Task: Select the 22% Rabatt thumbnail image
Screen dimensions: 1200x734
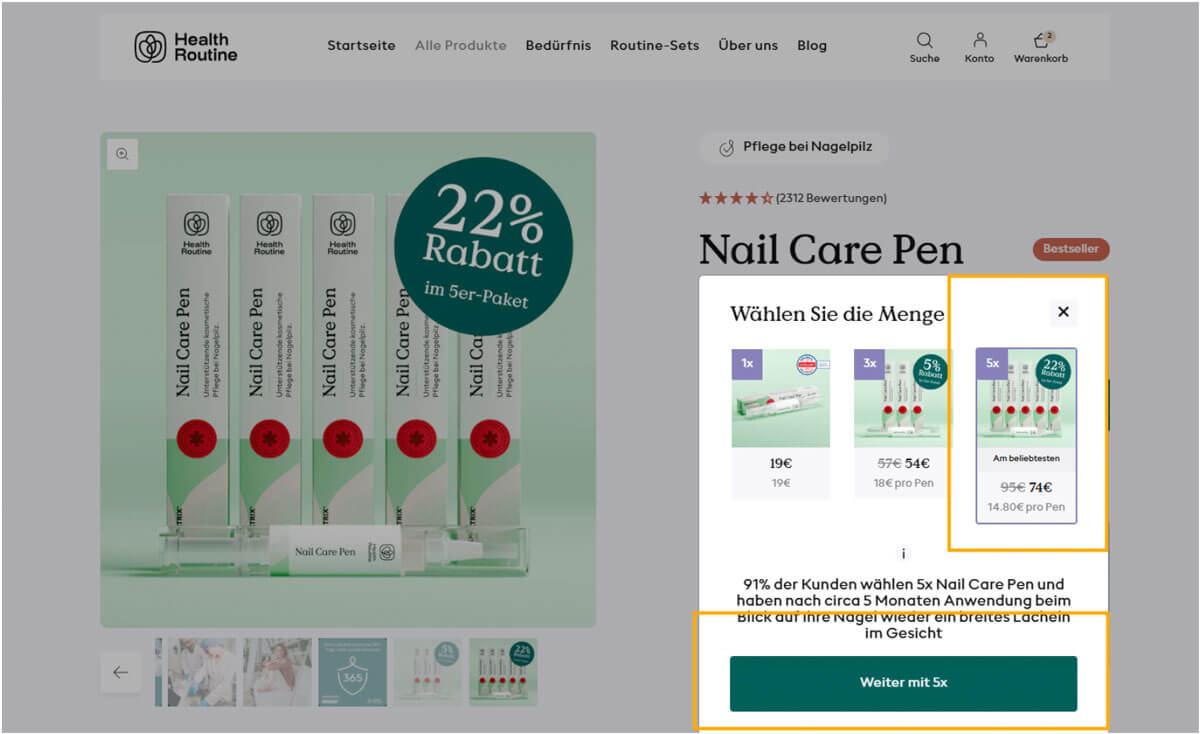Action: click(x=503, y=672)
